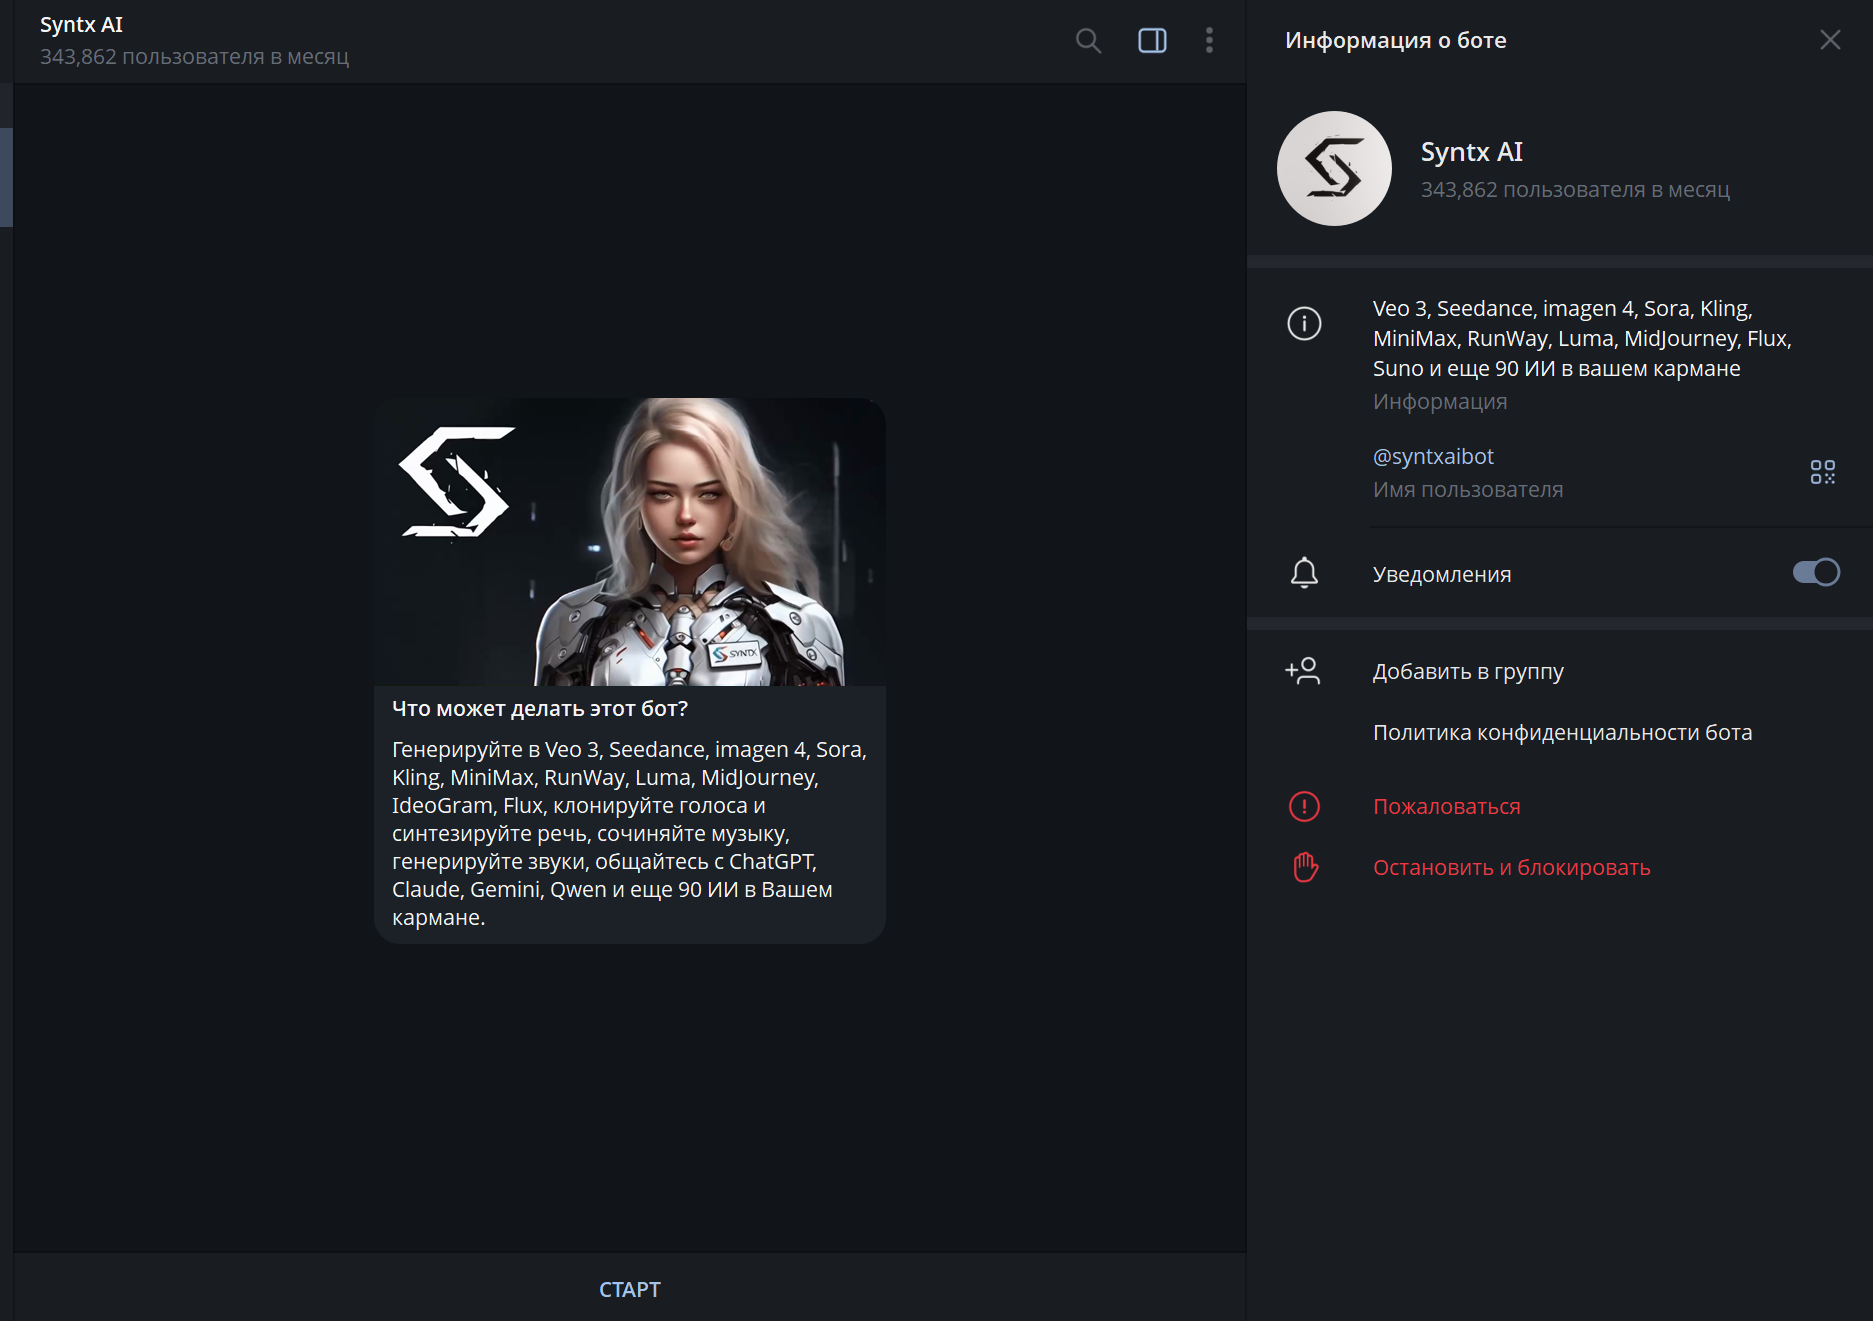Open the bot intro image with woman
Image resolution: width=1873 pixels, height=1321 pixels.
pyautogui.click(x=630, y=542)
